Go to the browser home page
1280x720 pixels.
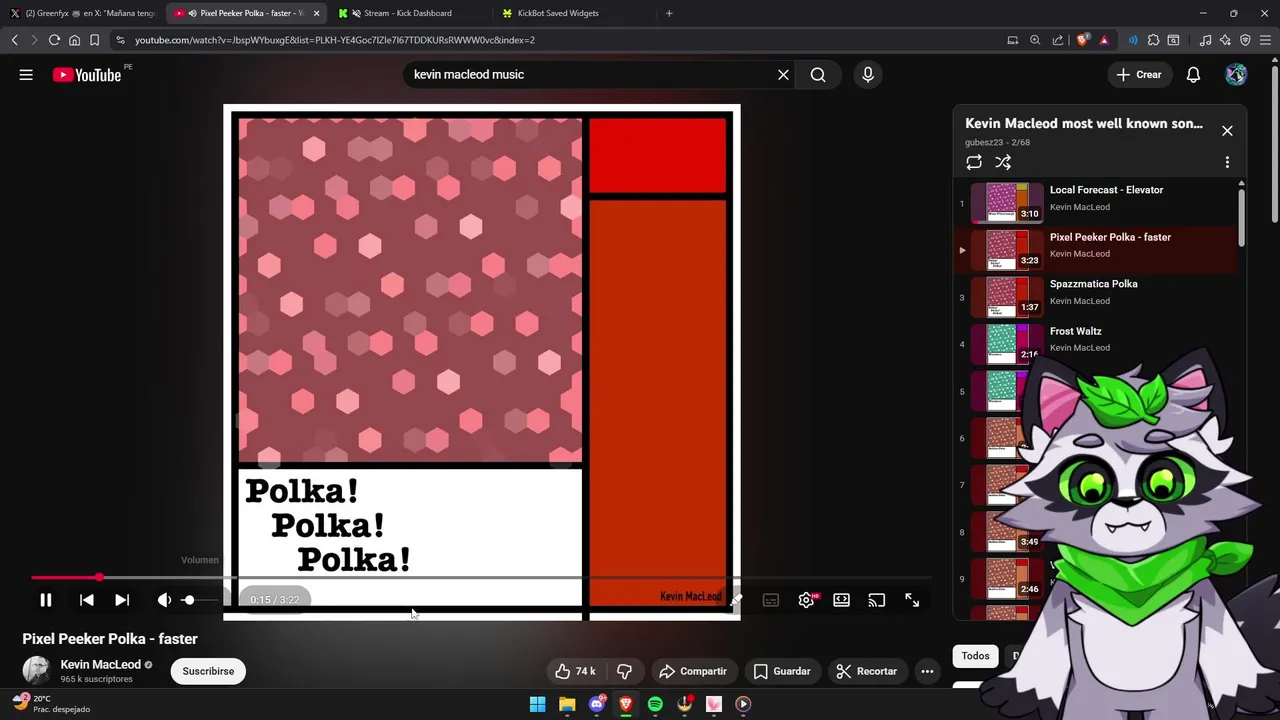(x=74, y=40)
